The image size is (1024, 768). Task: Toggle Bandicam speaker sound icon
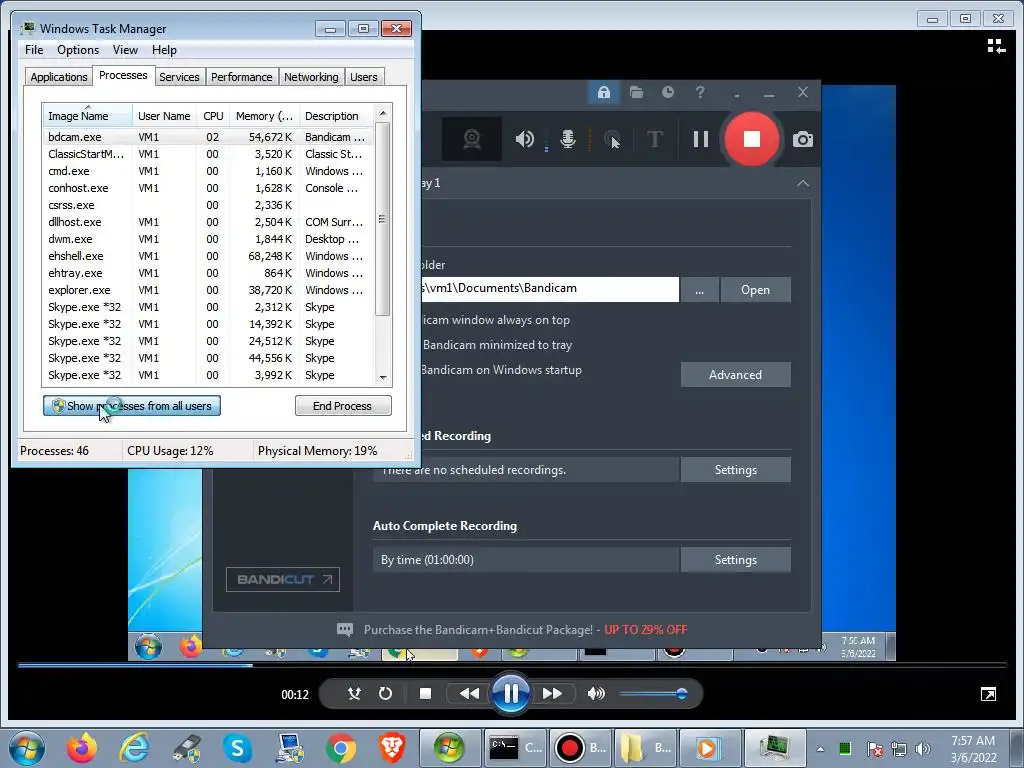click(524, 139)
